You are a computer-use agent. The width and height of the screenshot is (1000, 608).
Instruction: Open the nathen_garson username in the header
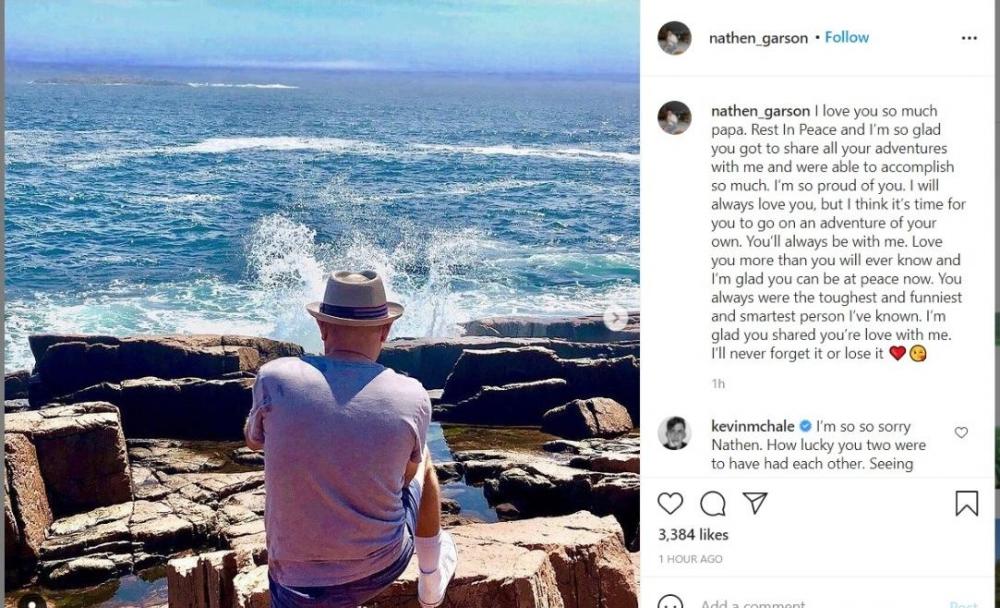click(x=759, y=38)
